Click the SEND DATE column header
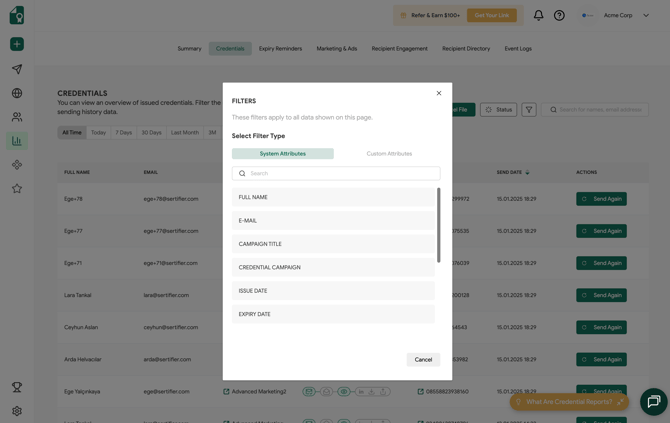The height and width of the screenshot is (423, 670). [509, 172]
